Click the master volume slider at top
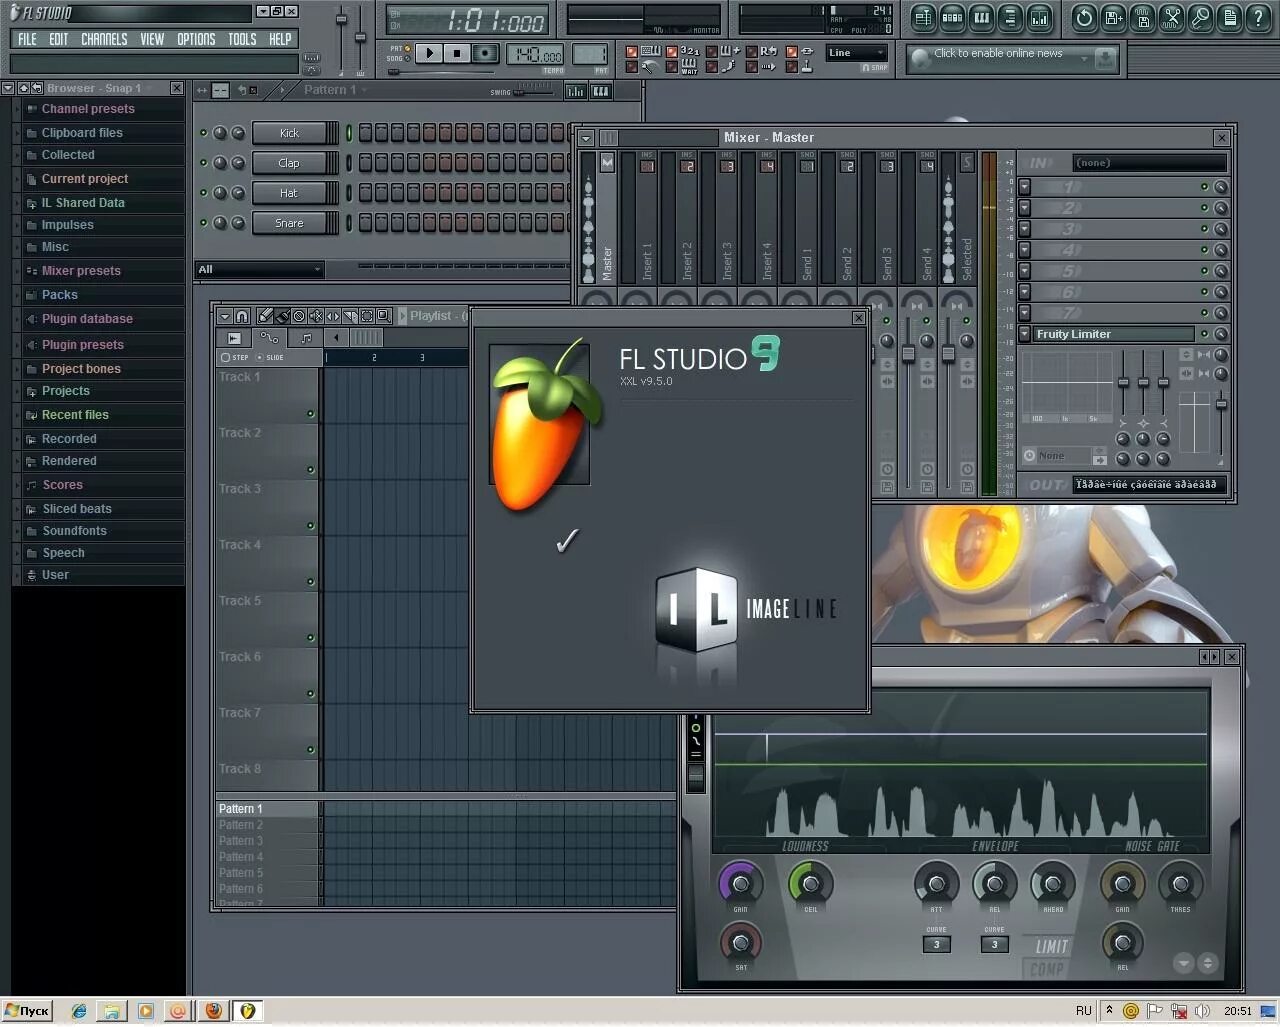The width and height of the screenshot is (1280, 1027). (341, 38)
